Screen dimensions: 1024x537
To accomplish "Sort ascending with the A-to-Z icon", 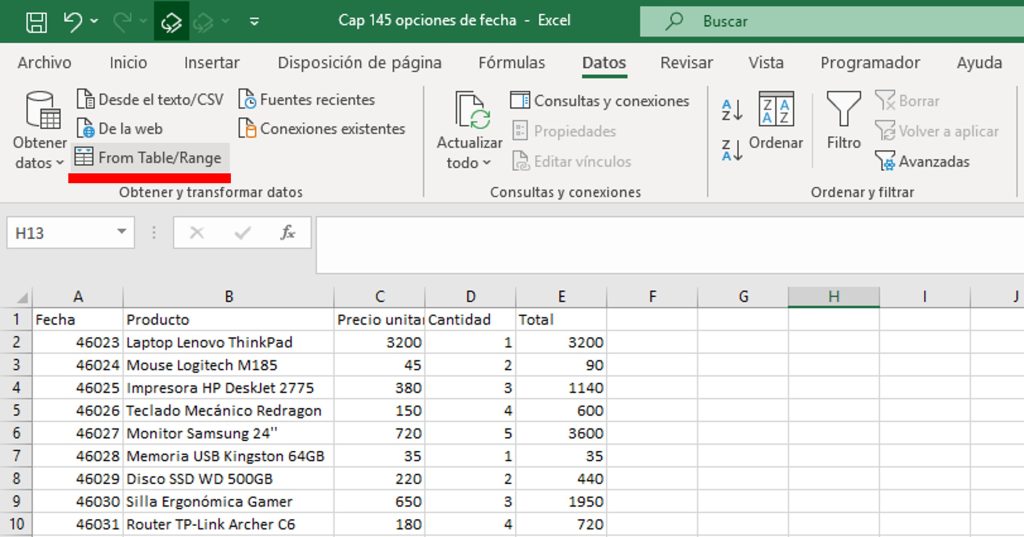I will point(732,110).
